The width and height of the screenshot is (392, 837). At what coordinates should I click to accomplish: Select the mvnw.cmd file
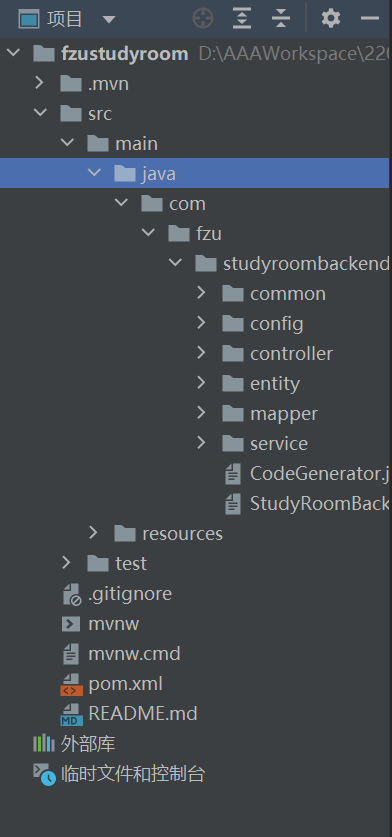[121, 653]
